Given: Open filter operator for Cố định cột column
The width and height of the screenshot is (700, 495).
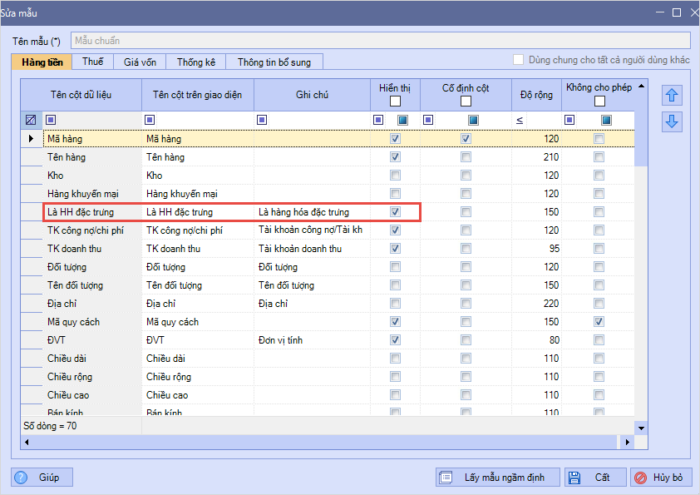Looking at the screenshot, I should pyautogui.click(x=428, y=120).
